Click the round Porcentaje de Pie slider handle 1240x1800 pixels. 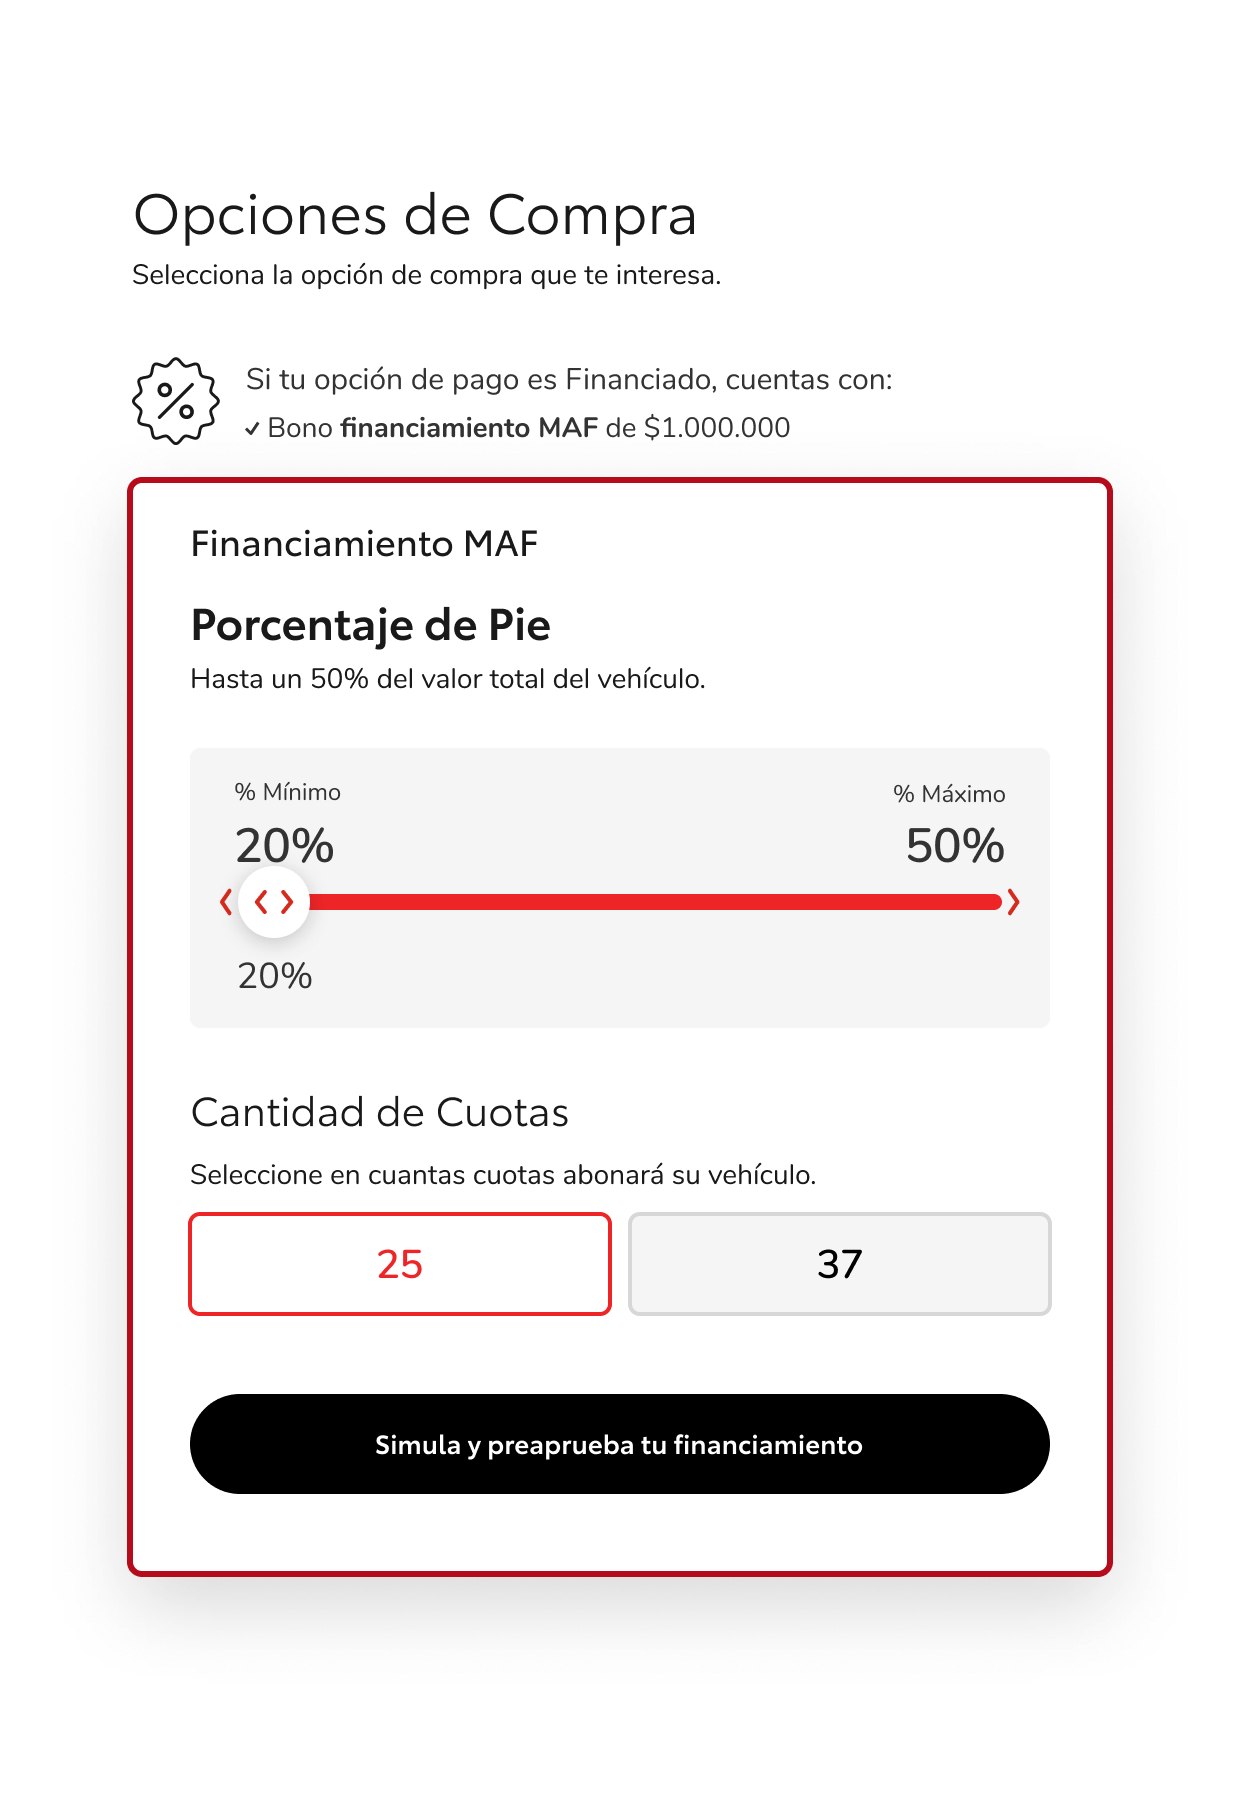pyautogui.click(x=274, y=902)
